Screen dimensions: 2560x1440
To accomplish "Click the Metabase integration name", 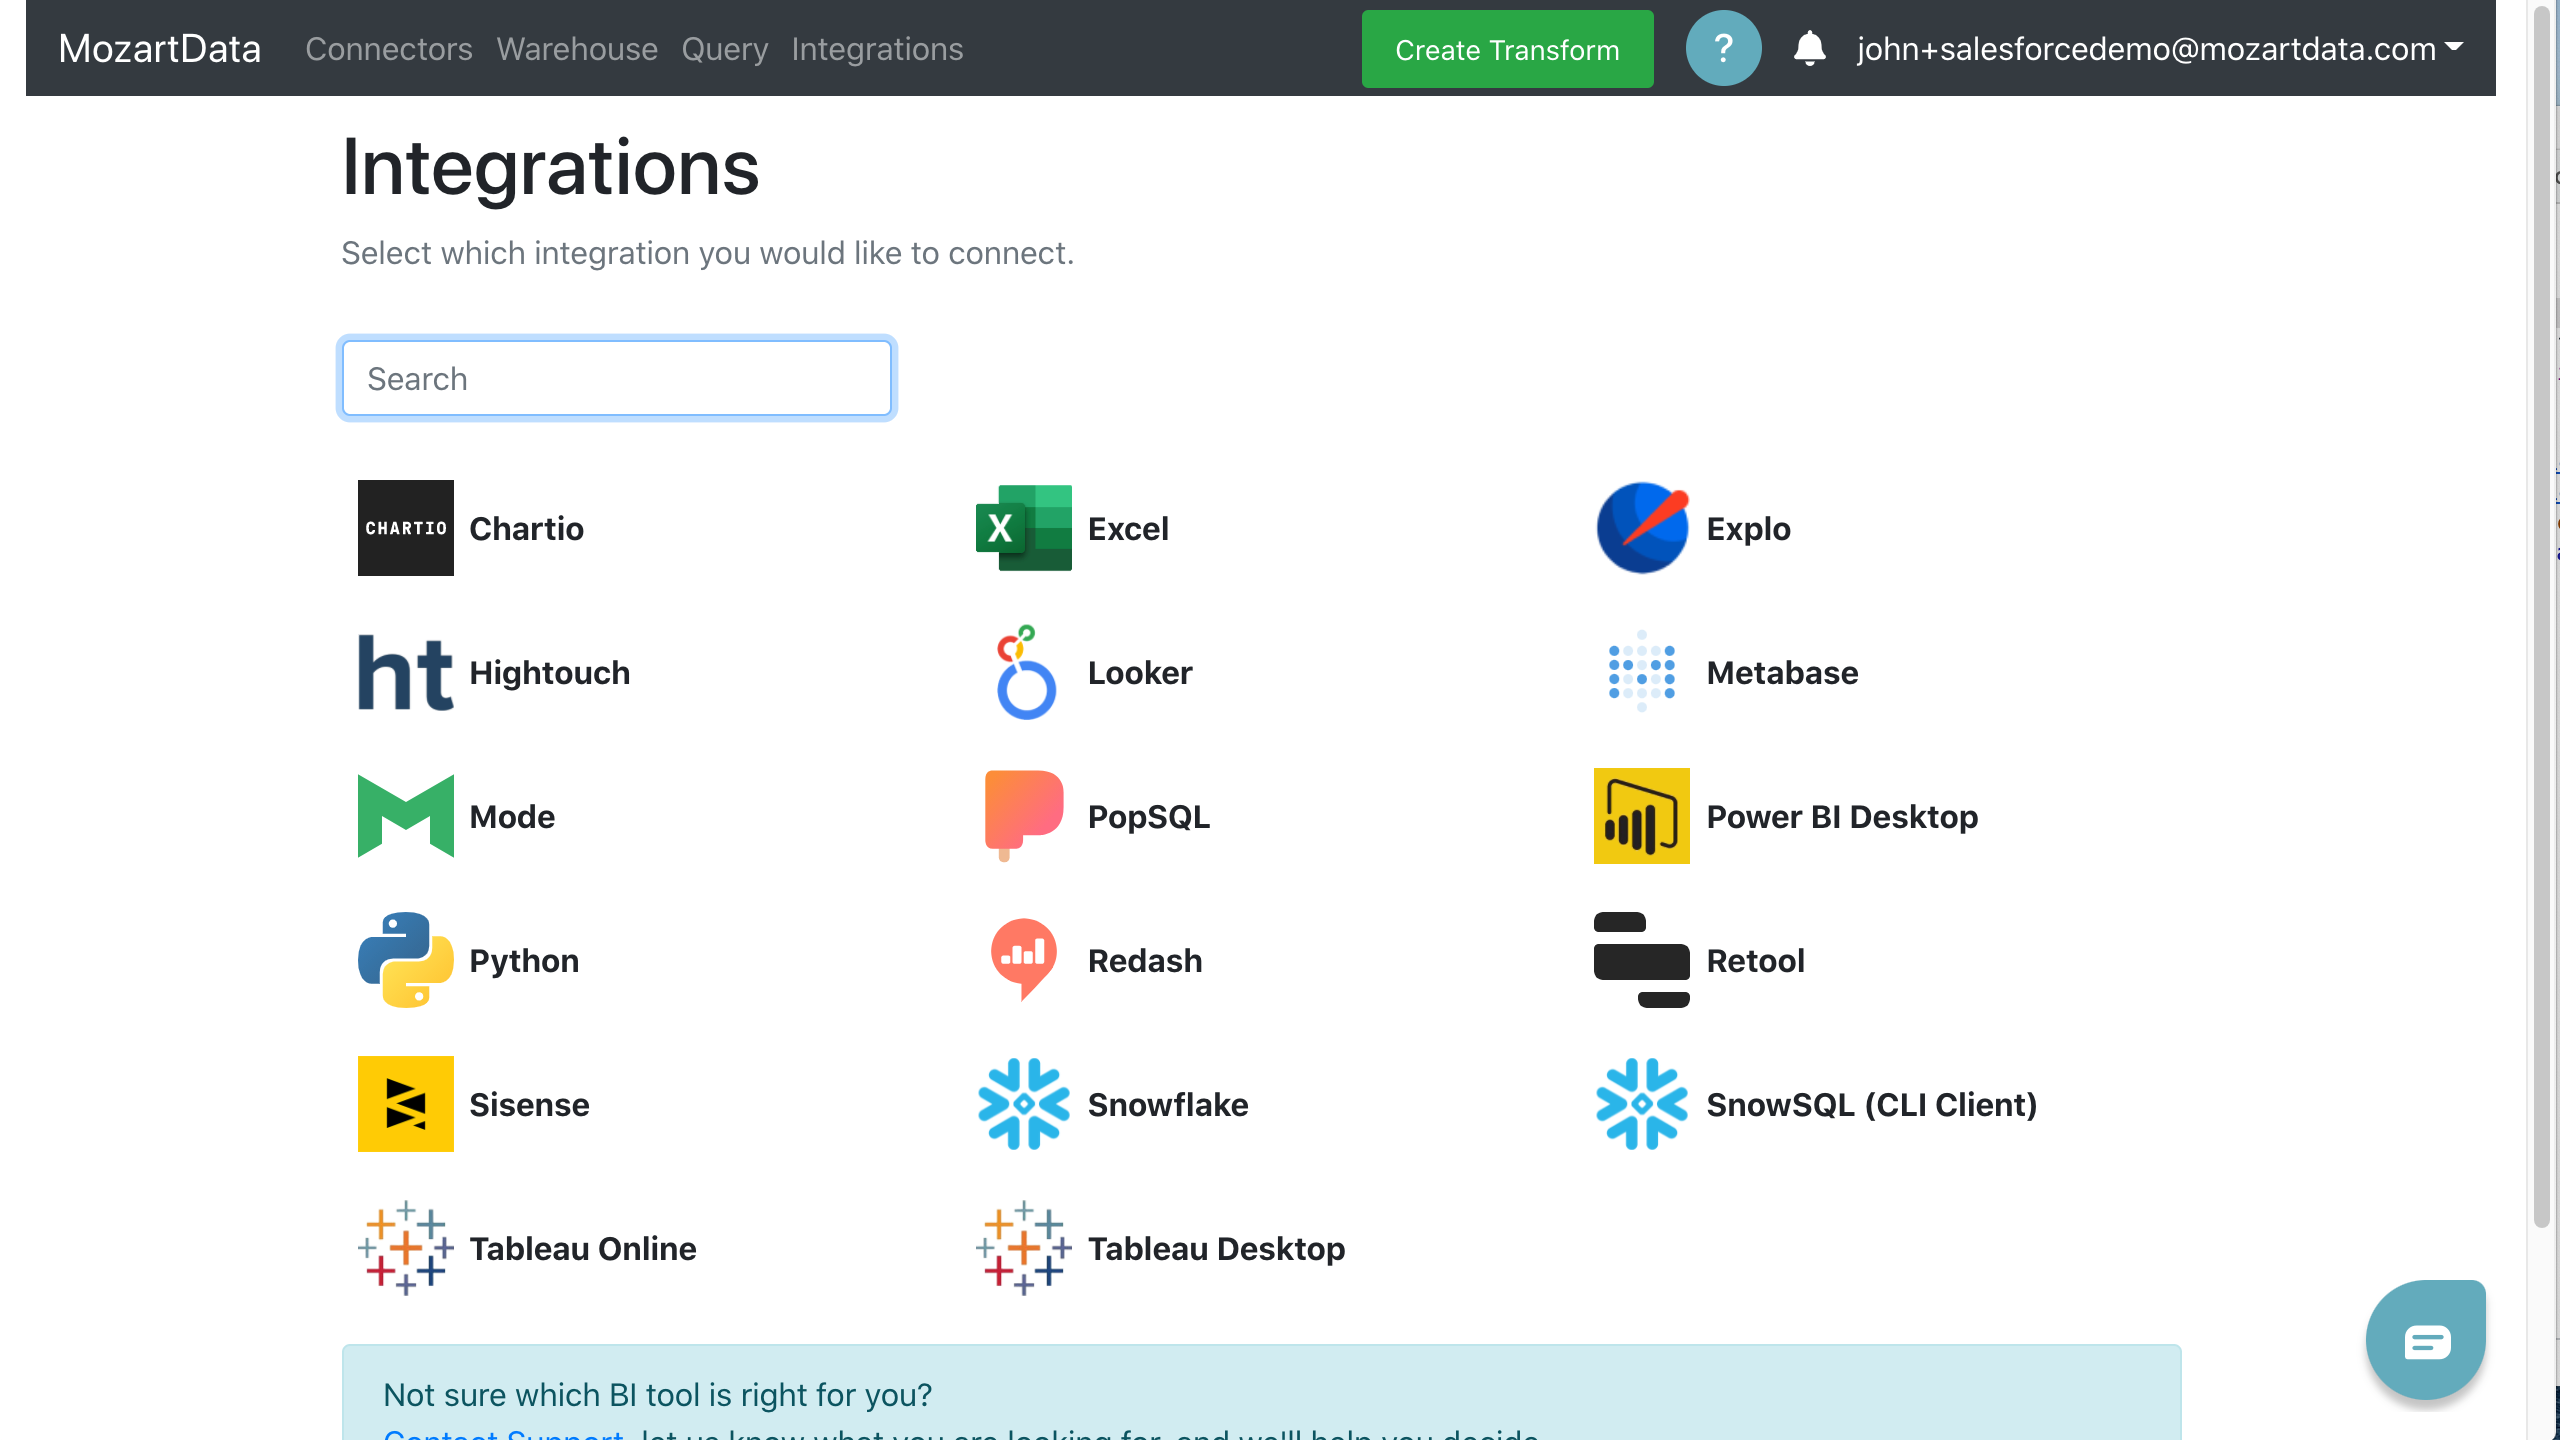I will tap(1782, 672).
